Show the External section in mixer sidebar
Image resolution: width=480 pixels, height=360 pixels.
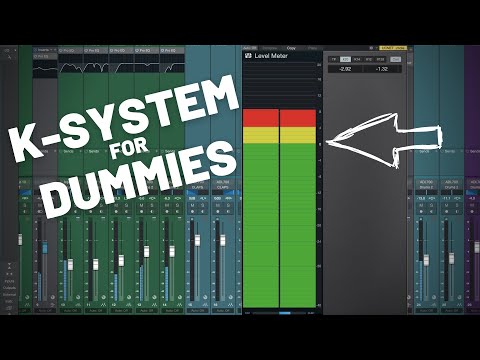click(9, 295)
